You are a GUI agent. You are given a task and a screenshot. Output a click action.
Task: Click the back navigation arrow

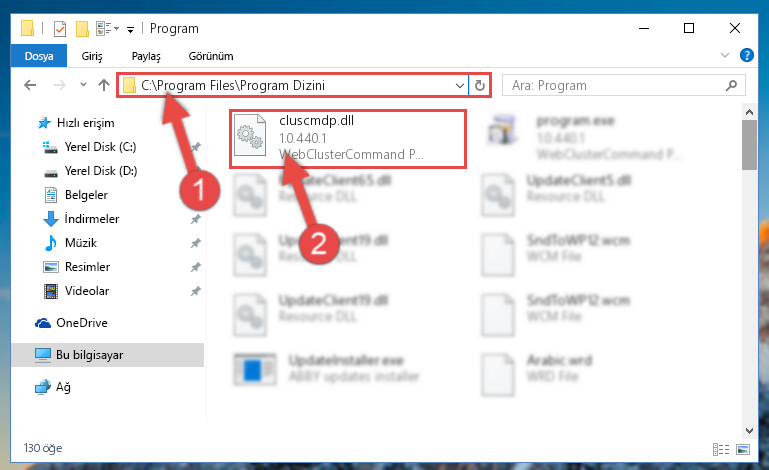click(30, 85)
